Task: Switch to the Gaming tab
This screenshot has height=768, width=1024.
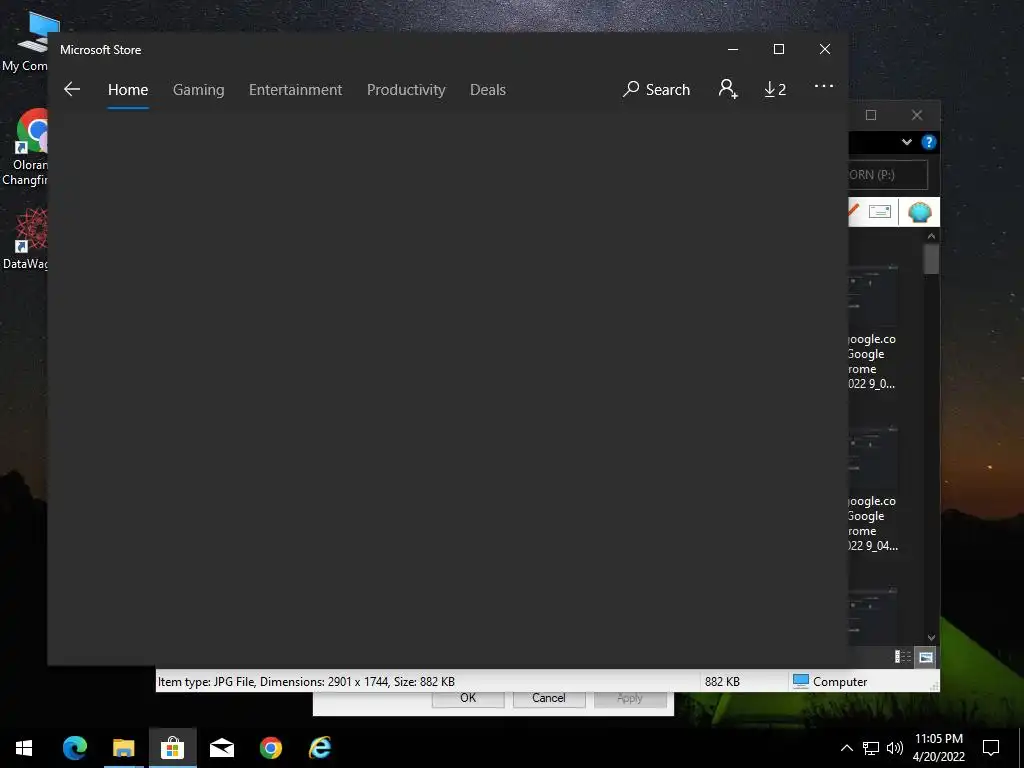Action: coord(199,89)
